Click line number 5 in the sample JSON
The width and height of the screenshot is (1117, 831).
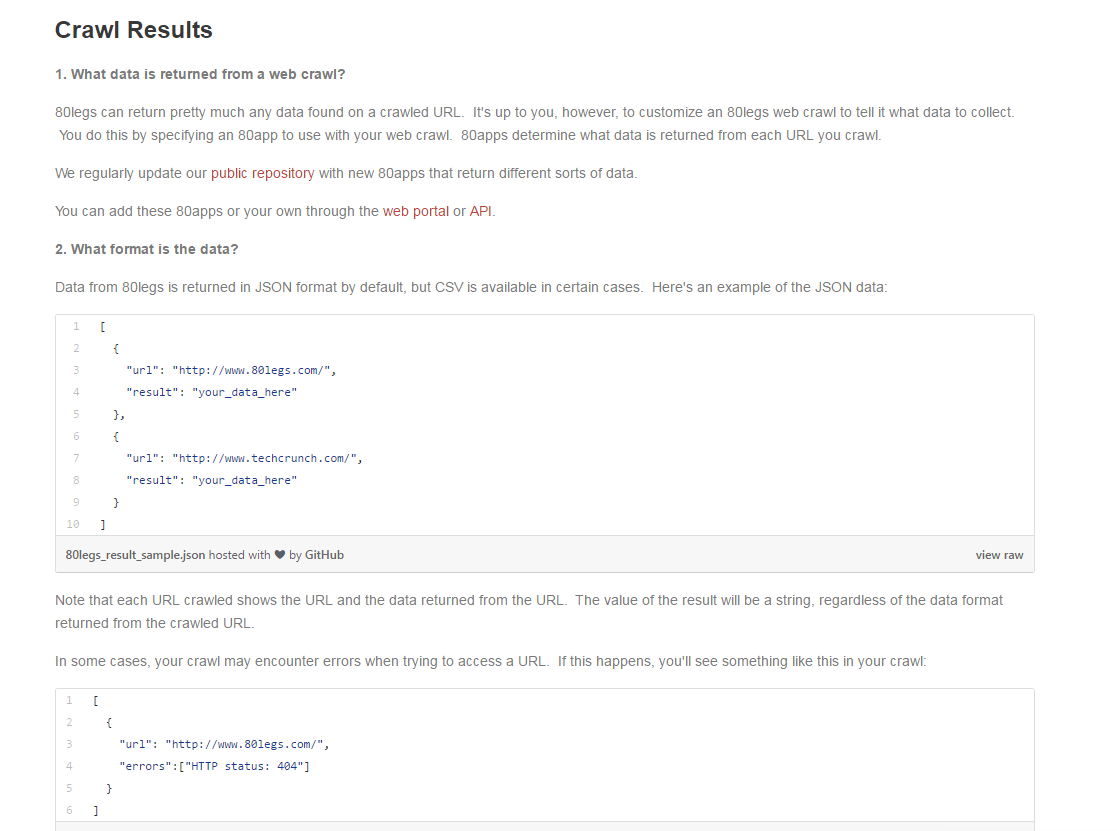tap(76, 414)
